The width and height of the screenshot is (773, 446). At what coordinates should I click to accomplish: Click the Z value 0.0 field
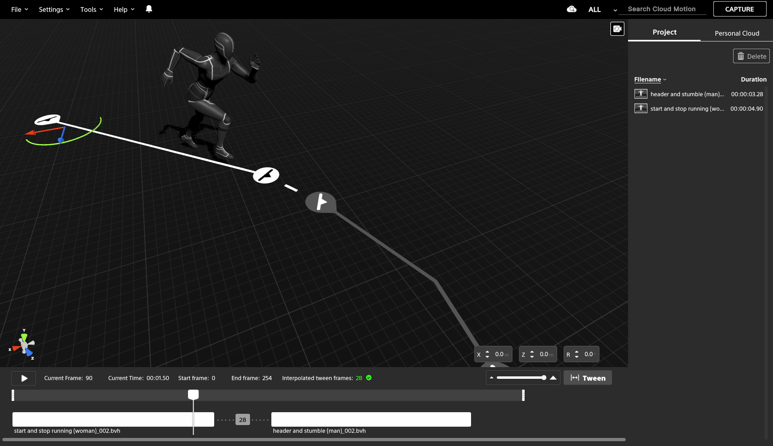[x=544, y=354]
